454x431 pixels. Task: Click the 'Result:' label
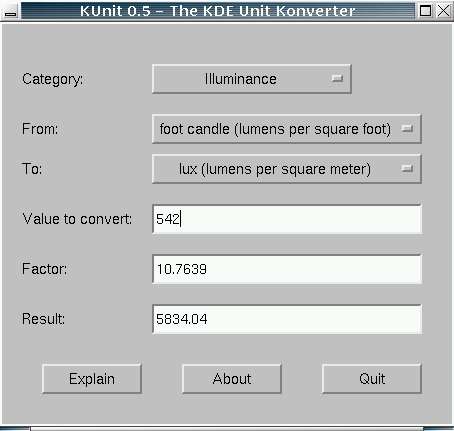(43, 319)
